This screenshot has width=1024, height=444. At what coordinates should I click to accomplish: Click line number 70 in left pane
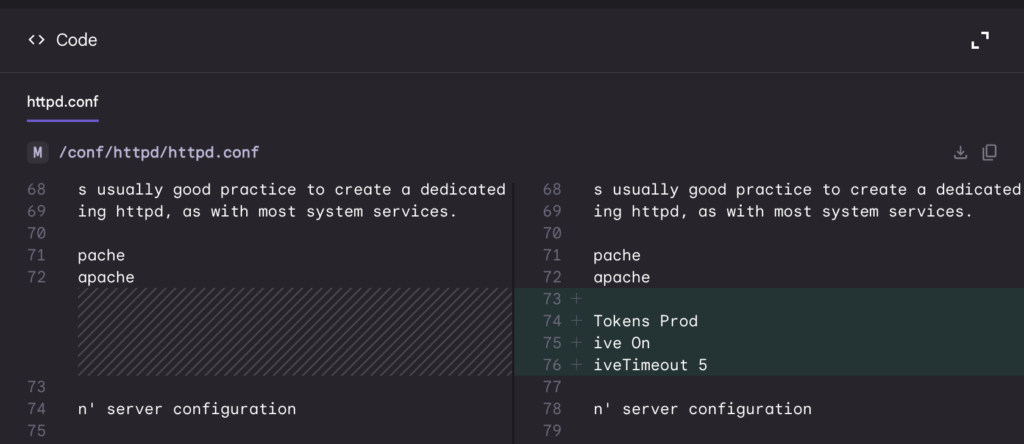37,233
